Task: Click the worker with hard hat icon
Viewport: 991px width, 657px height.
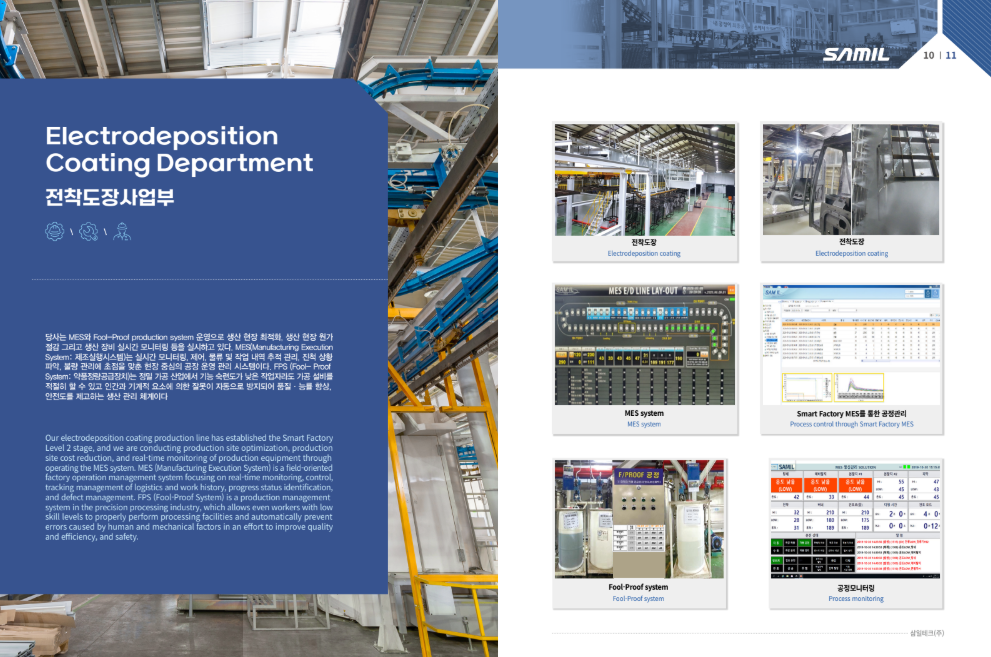Action: (x=122, y=231)
